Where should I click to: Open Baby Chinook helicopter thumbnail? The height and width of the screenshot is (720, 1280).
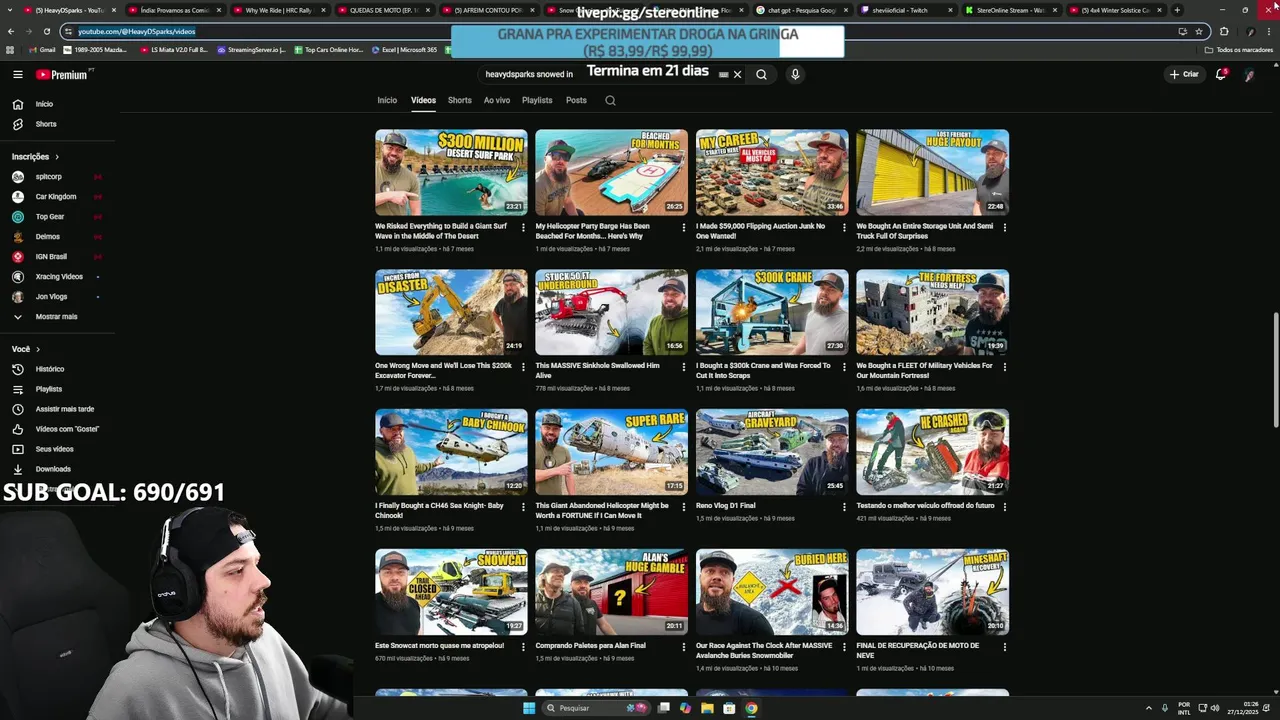[451, 452]
